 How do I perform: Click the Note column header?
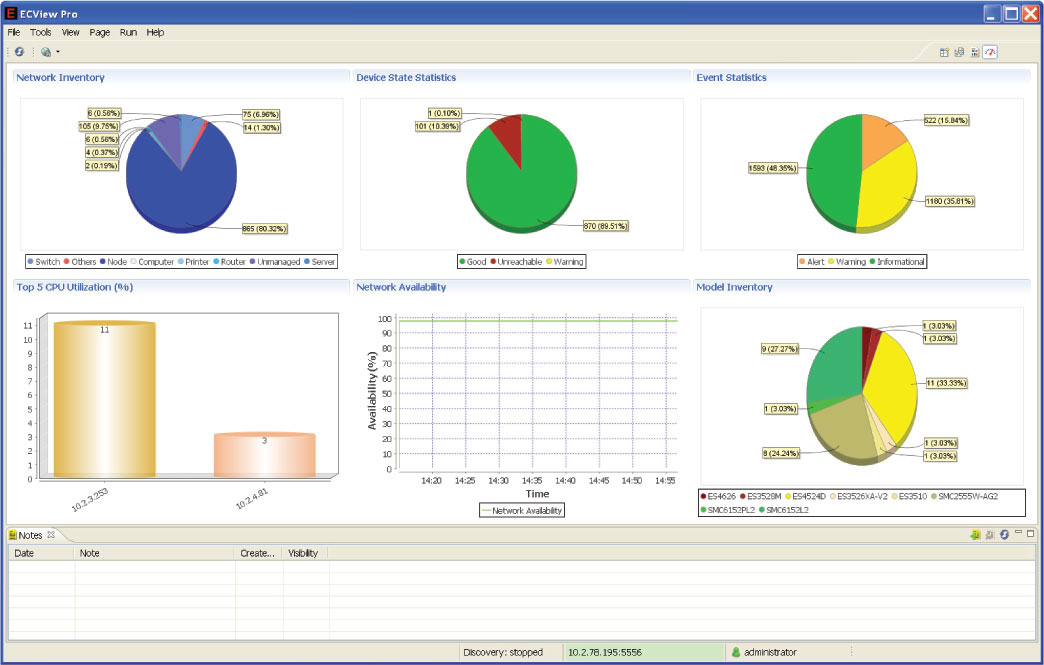coord(154,553)
